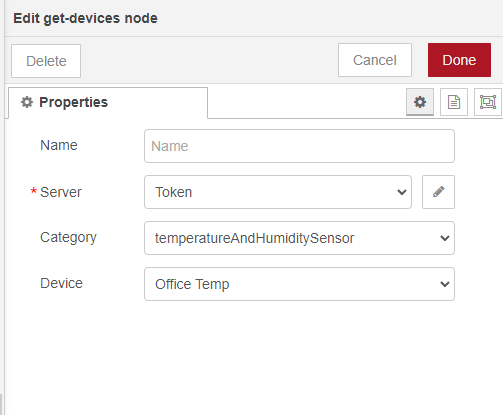The width and height of the screenshot is (503, 415).
Task: Open the Server dropdown showing Token
Action: [x=278, y=192]
